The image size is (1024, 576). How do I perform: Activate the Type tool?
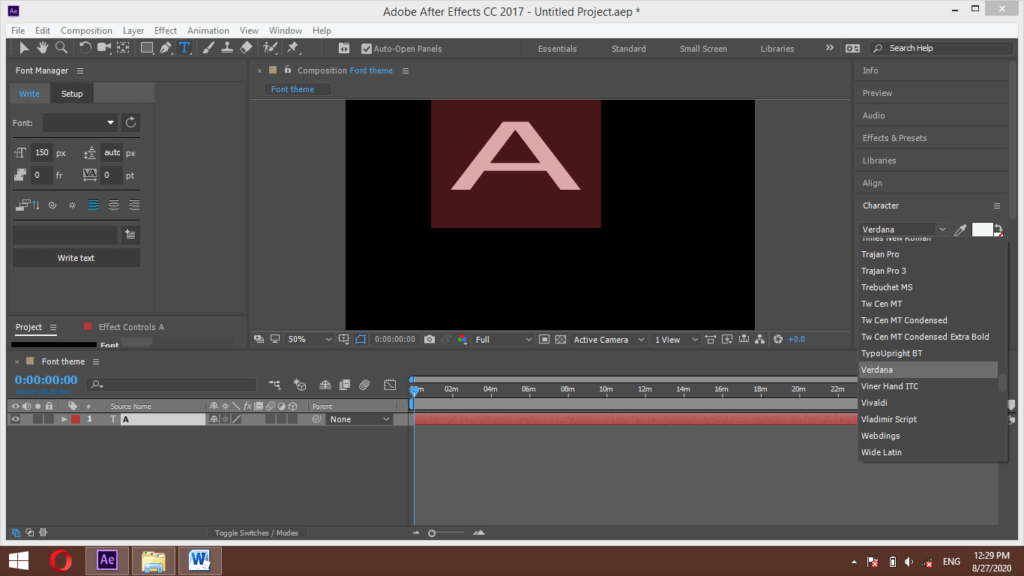click(184, 48)
